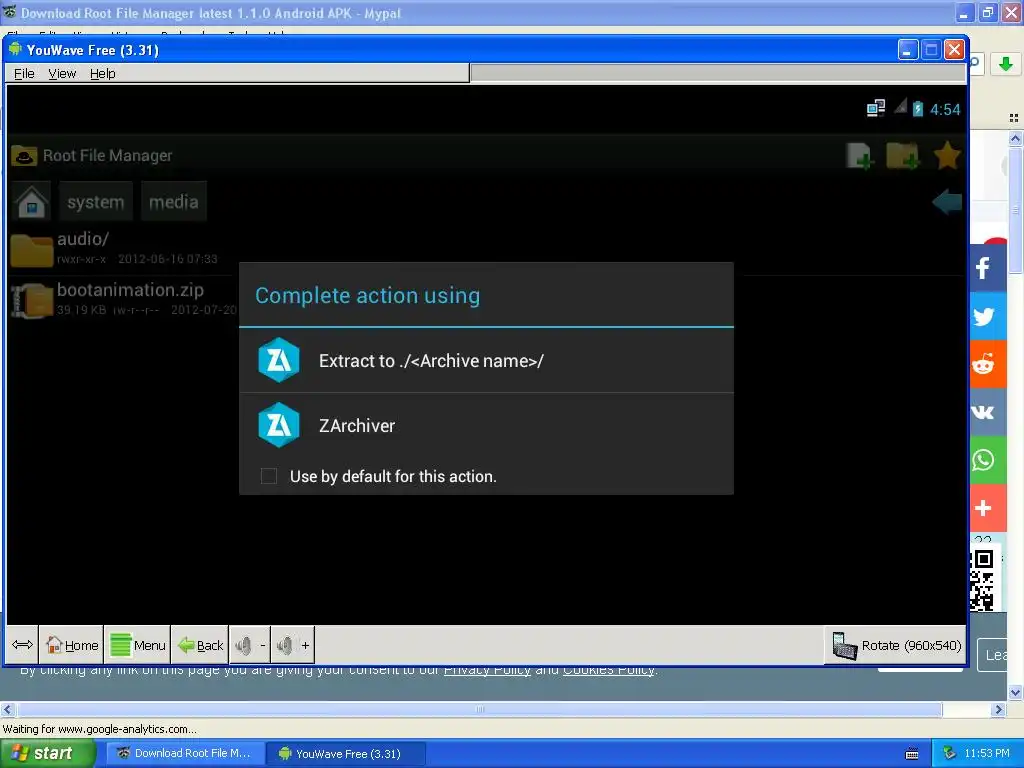This screenshot has height=768, width=1024.
Task: Tap the new folder icon
Action: pos(903,156)
